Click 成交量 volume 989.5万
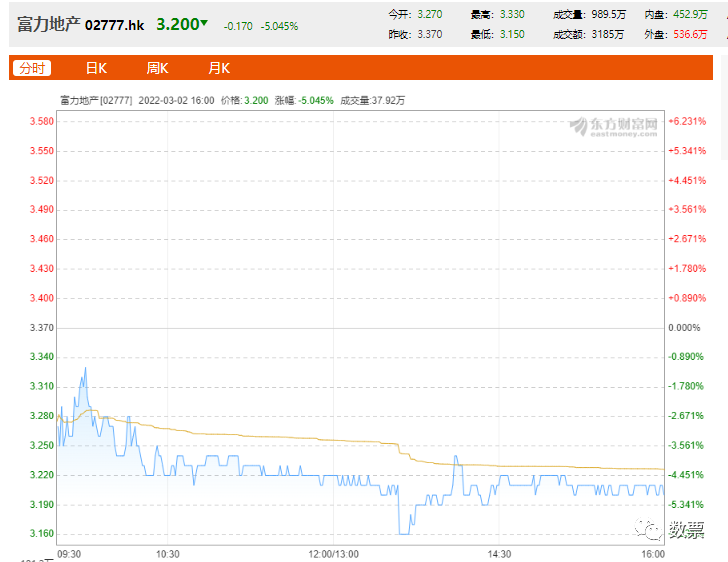This screenshot has width=728, height=562. [x=609, y=14]
